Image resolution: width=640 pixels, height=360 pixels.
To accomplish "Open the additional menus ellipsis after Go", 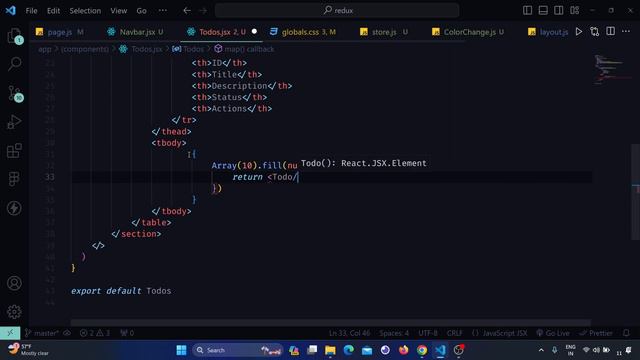I will pyautogui.click(x=162, y=11).
